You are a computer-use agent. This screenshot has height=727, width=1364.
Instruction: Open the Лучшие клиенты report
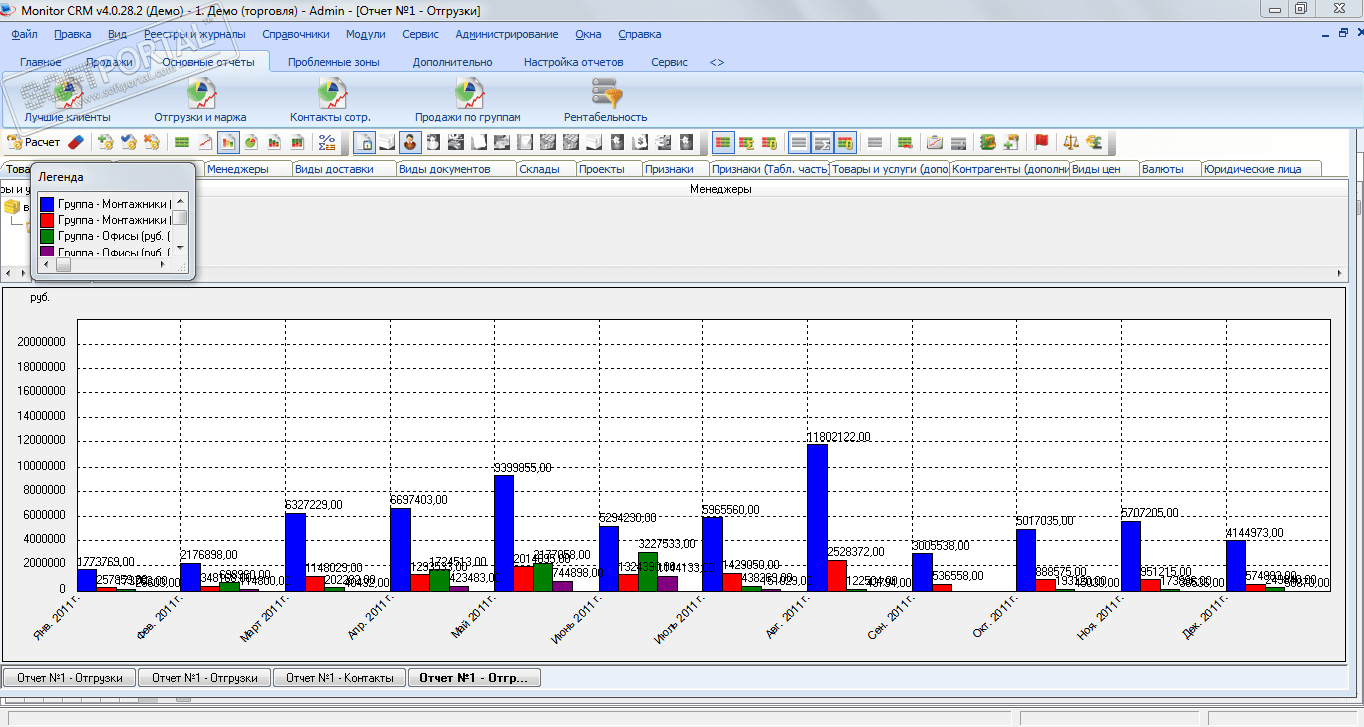pos(68,95)
